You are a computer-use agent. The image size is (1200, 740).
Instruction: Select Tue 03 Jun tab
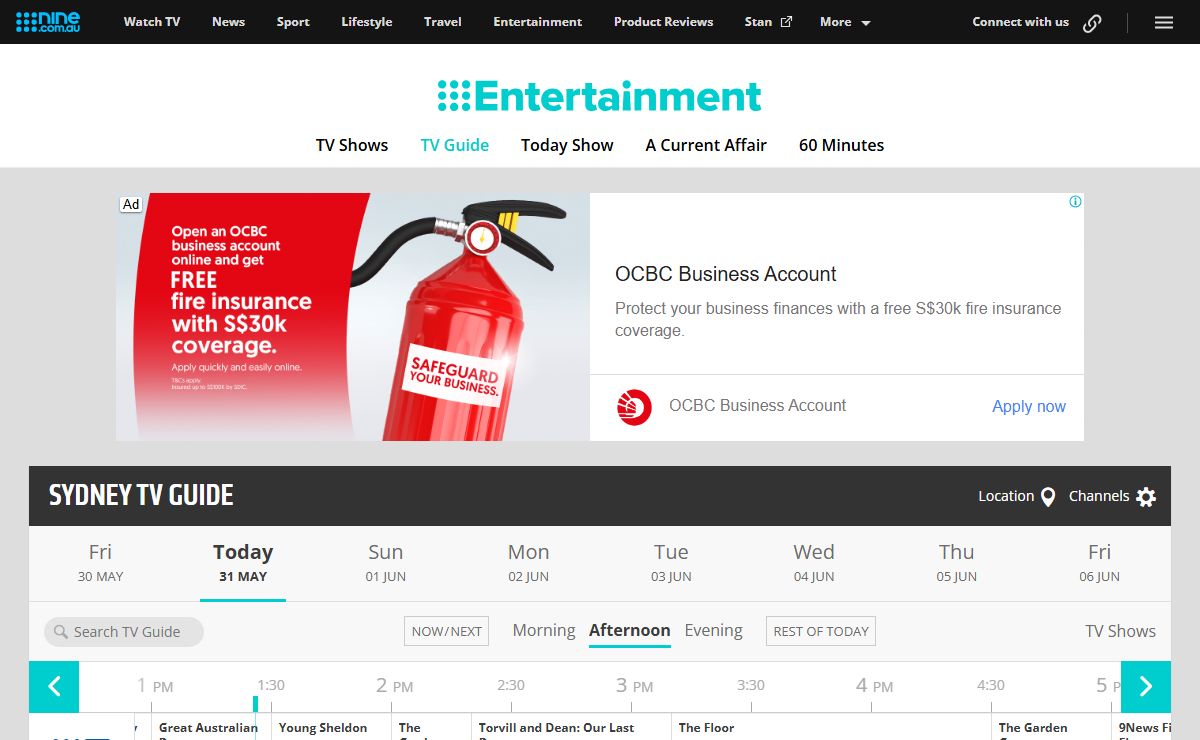click(671, 563)
